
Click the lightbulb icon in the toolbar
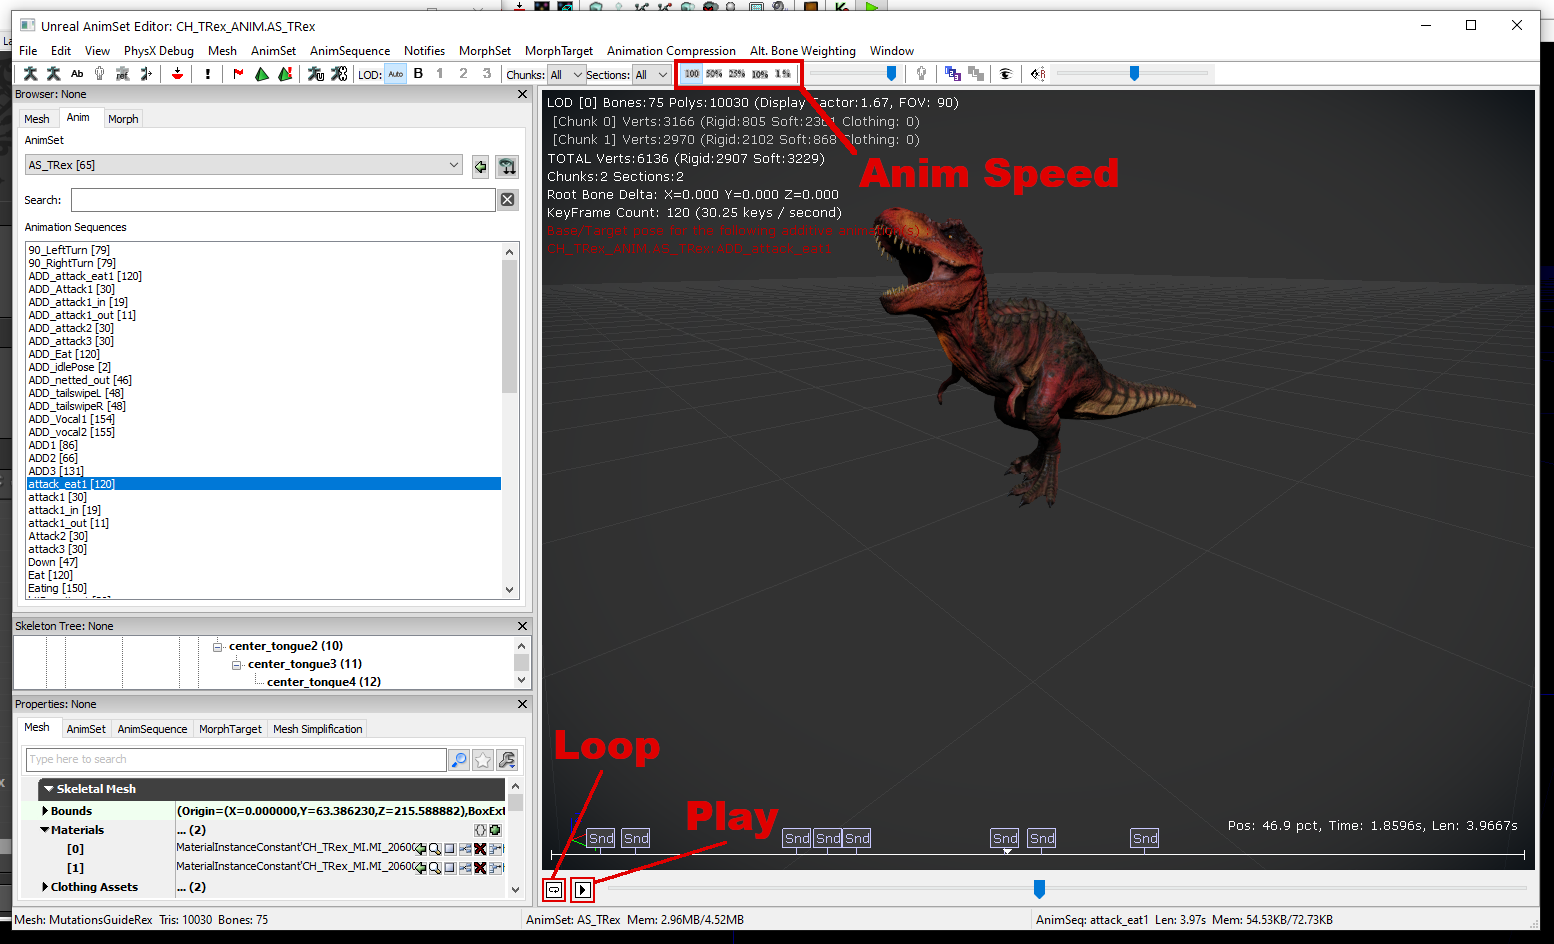pos(921,73)
